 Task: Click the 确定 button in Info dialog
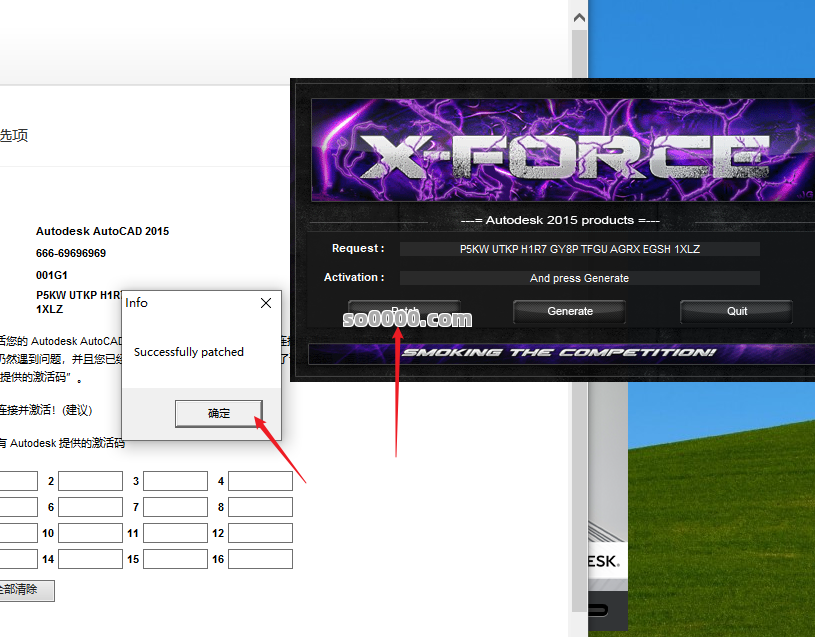point(218,413)
